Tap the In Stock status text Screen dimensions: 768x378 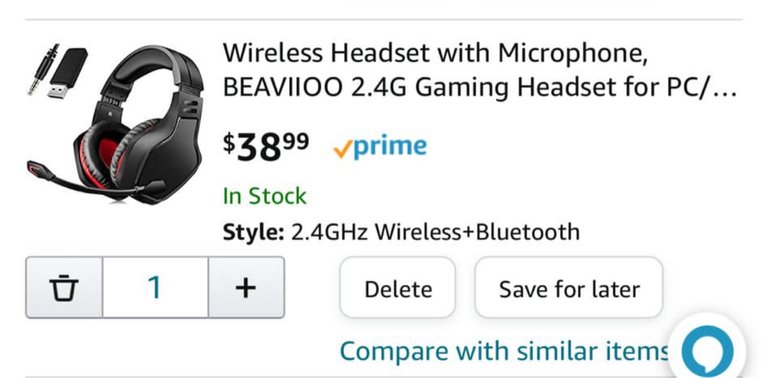[264, 196]
